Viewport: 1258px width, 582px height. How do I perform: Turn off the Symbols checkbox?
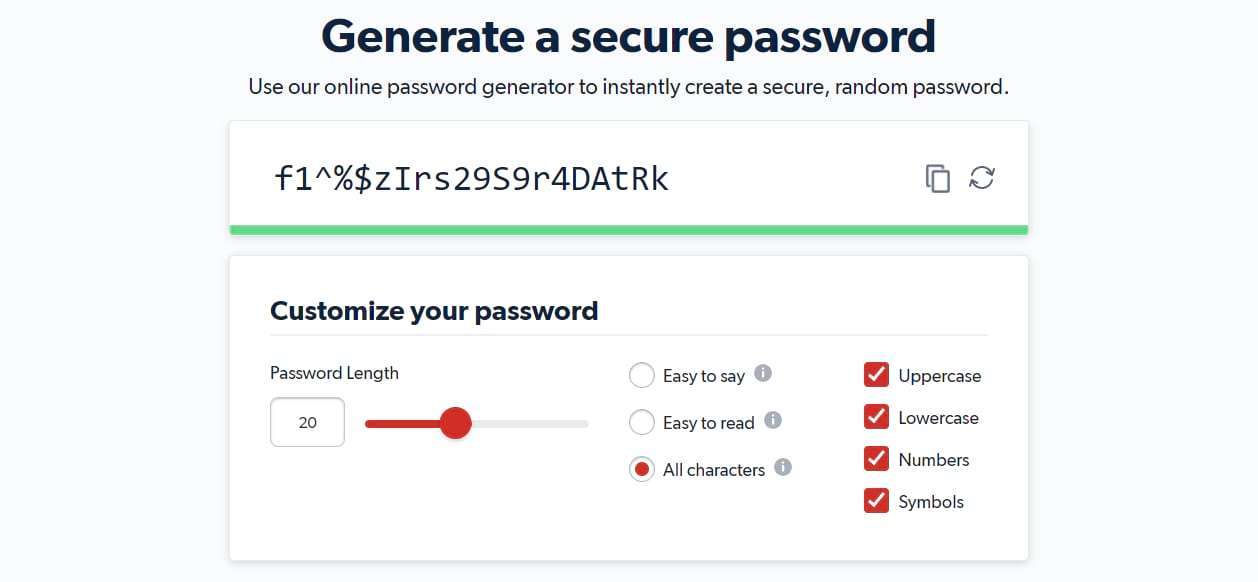(x=876, y=501)
